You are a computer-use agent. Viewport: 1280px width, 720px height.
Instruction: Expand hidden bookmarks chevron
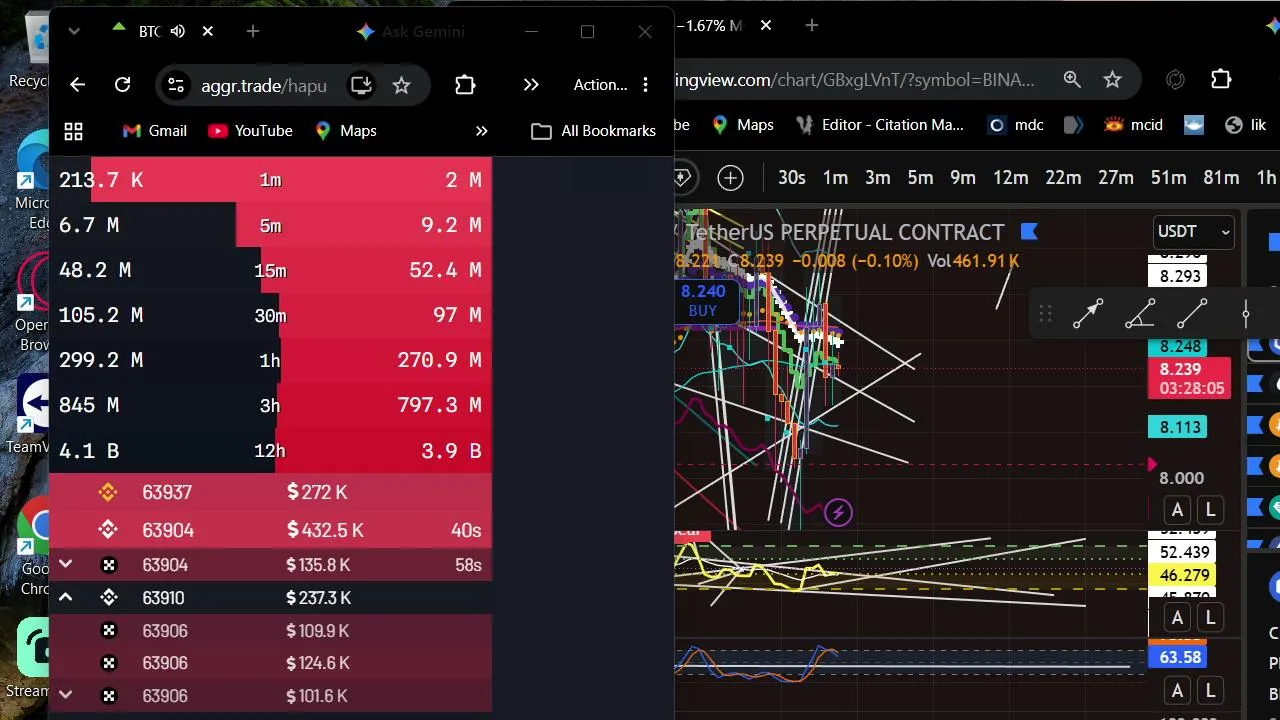pos(481,131)
